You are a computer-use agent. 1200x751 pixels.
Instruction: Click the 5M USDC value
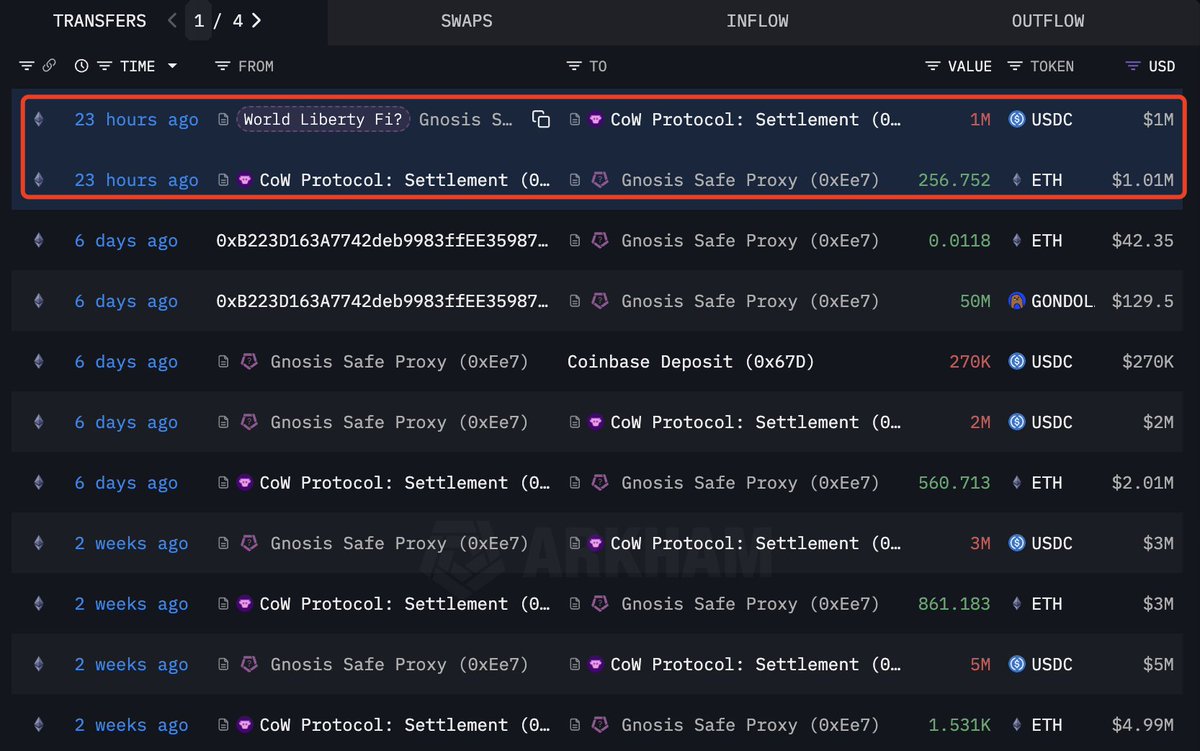979,665
